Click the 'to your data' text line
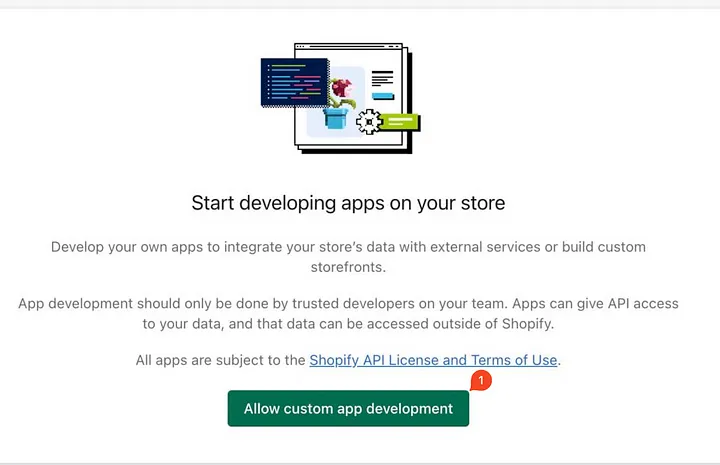The width and height of the screenshot is (720, 465). (x=348, y=323)
